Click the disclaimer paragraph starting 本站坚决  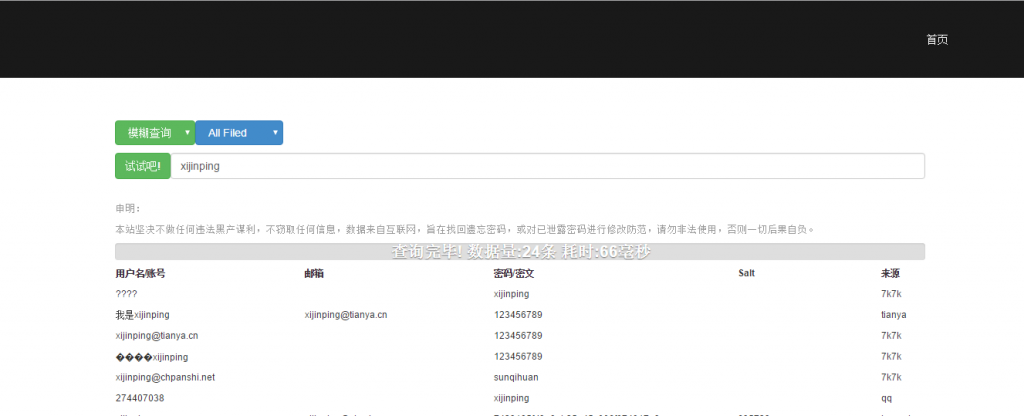(465, 229)
